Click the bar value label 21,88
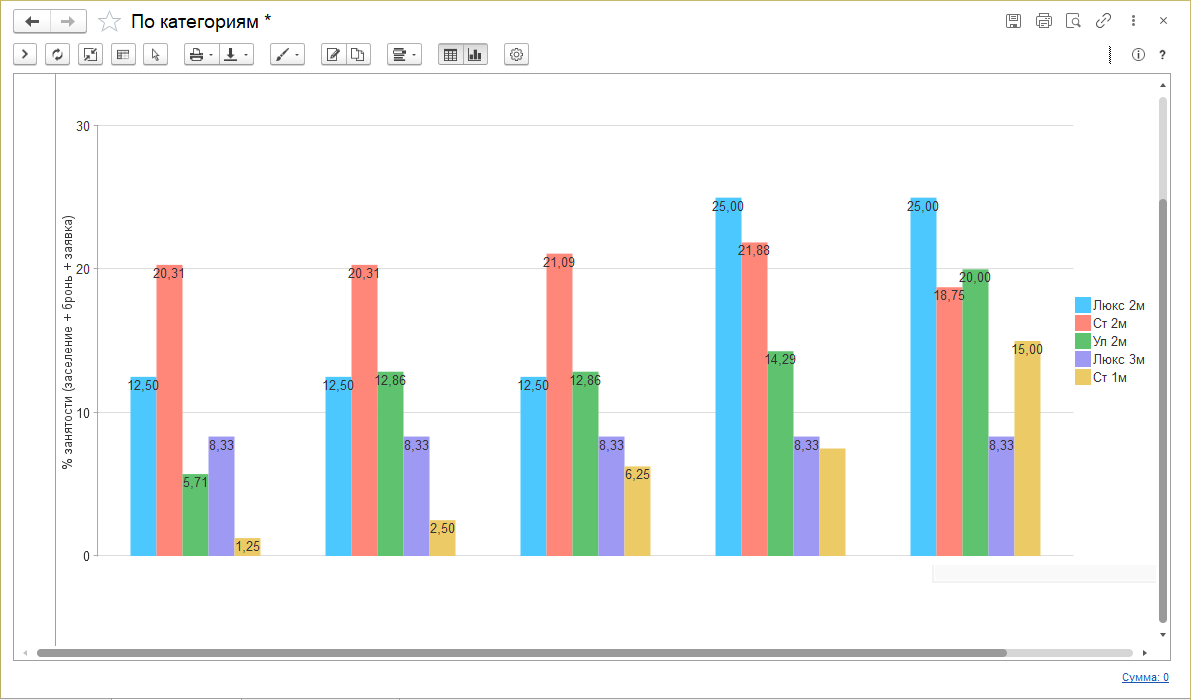Image resolution: width=1191 pixels, height=700 pixels. point(753,250)
